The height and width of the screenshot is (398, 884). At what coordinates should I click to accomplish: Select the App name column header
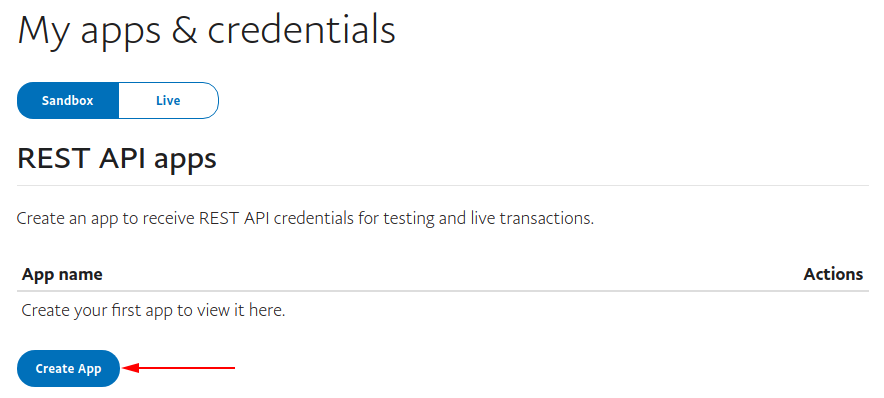62,275
